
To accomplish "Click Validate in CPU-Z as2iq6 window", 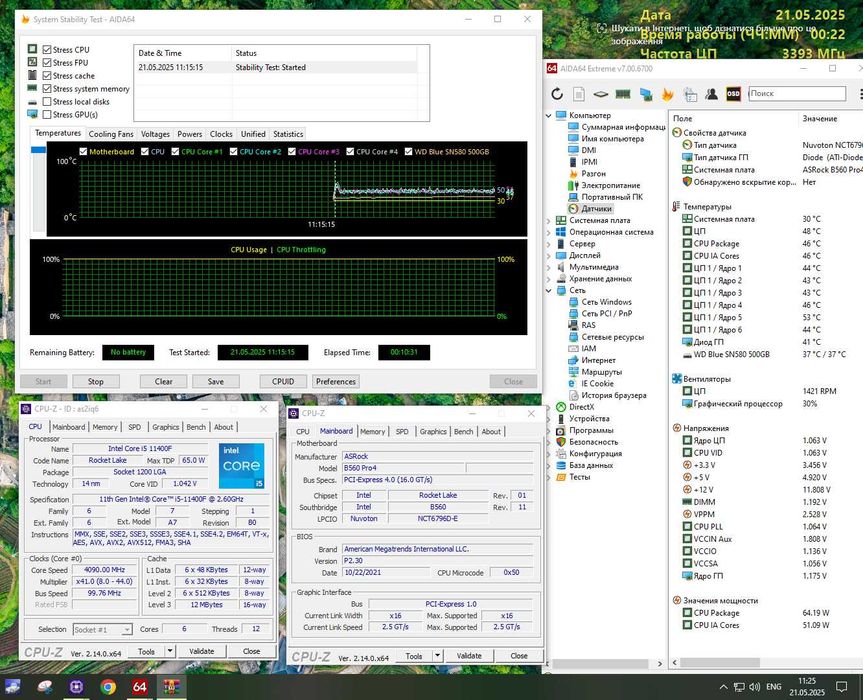I will (x=201, y=651).
